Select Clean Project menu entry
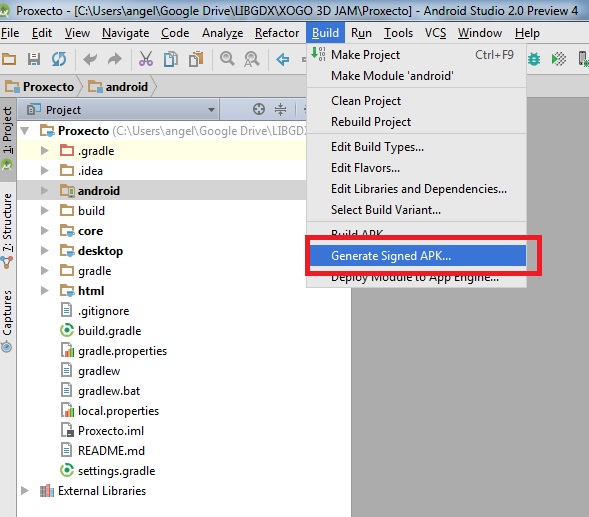This screenshot has height=517, width=589. tap(416, 101)
